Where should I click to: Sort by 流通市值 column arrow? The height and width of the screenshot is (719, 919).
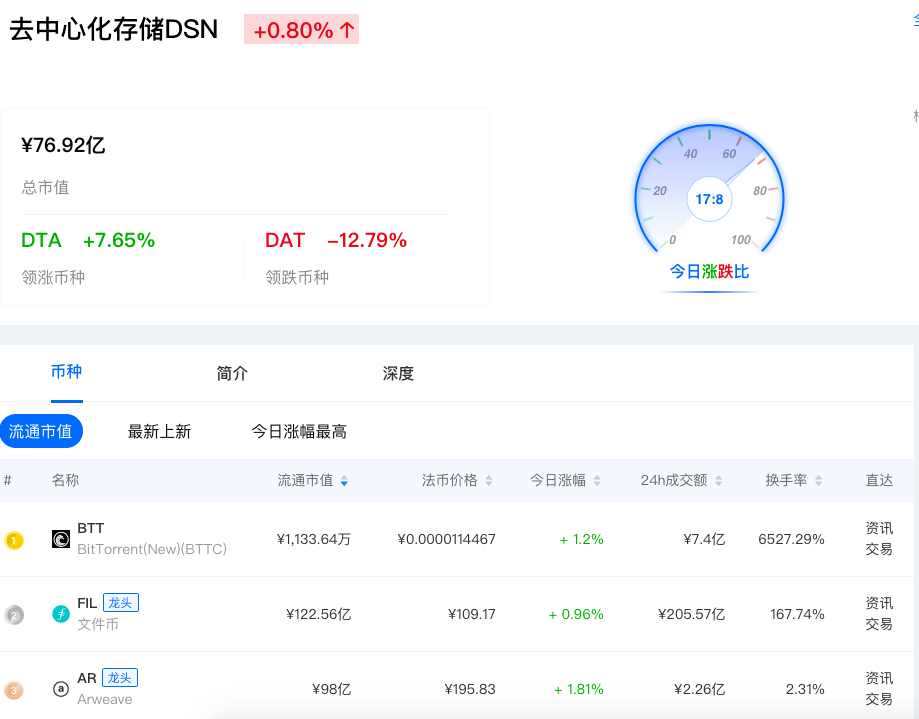click(344, 481)
